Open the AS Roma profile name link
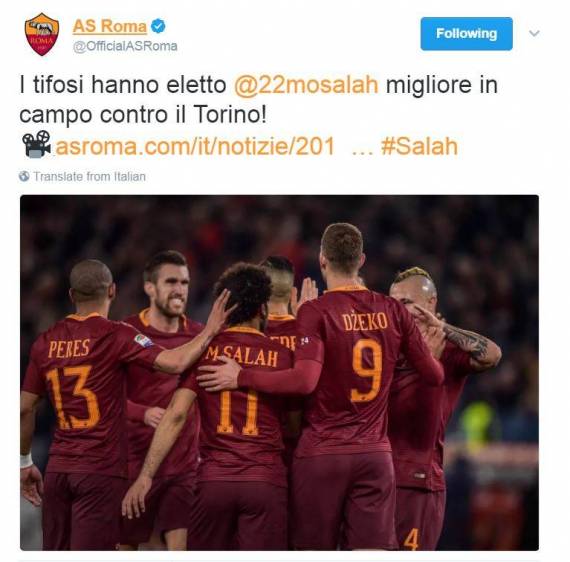Screen dimensions: 570x562 pyautogui.click(x=109, y=26)
